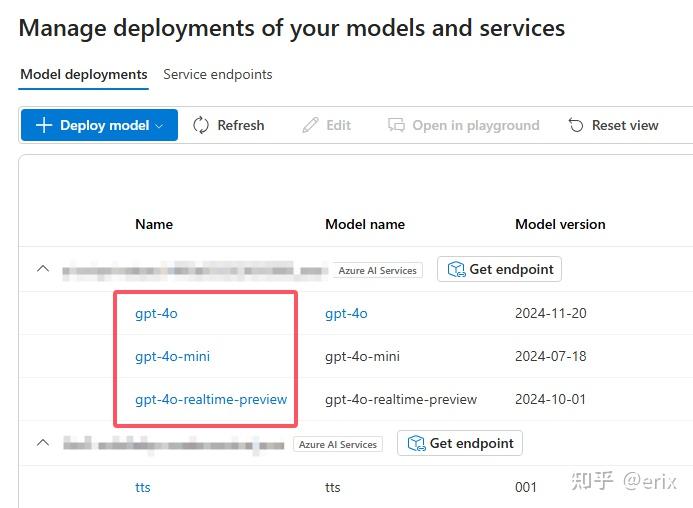Open the Deploy model dropdown arrow

pos(159,126)
